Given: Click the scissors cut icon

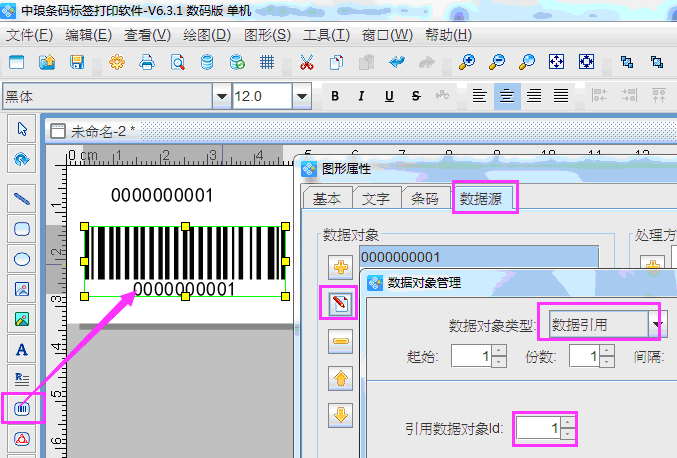Looking at the screenshot, I should 307,62.
